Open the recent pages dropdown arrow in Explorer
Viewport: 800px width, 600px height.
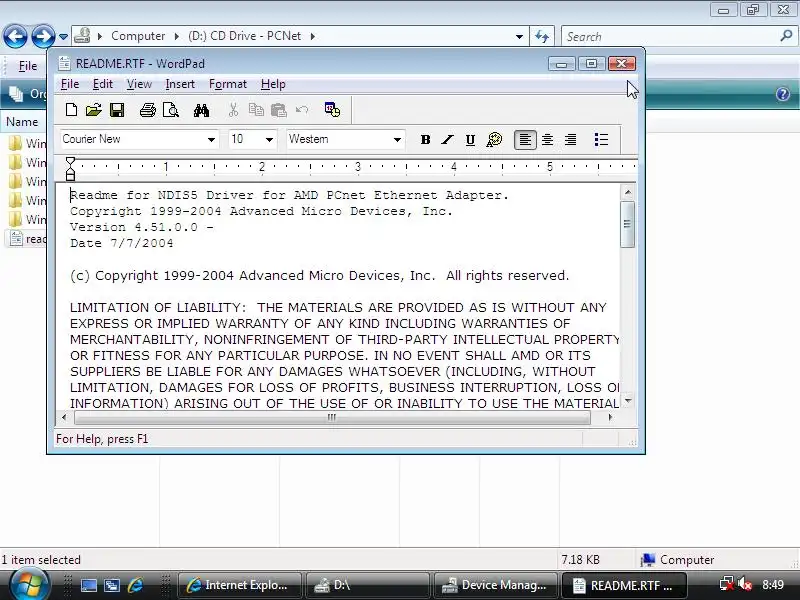(63, 37)
